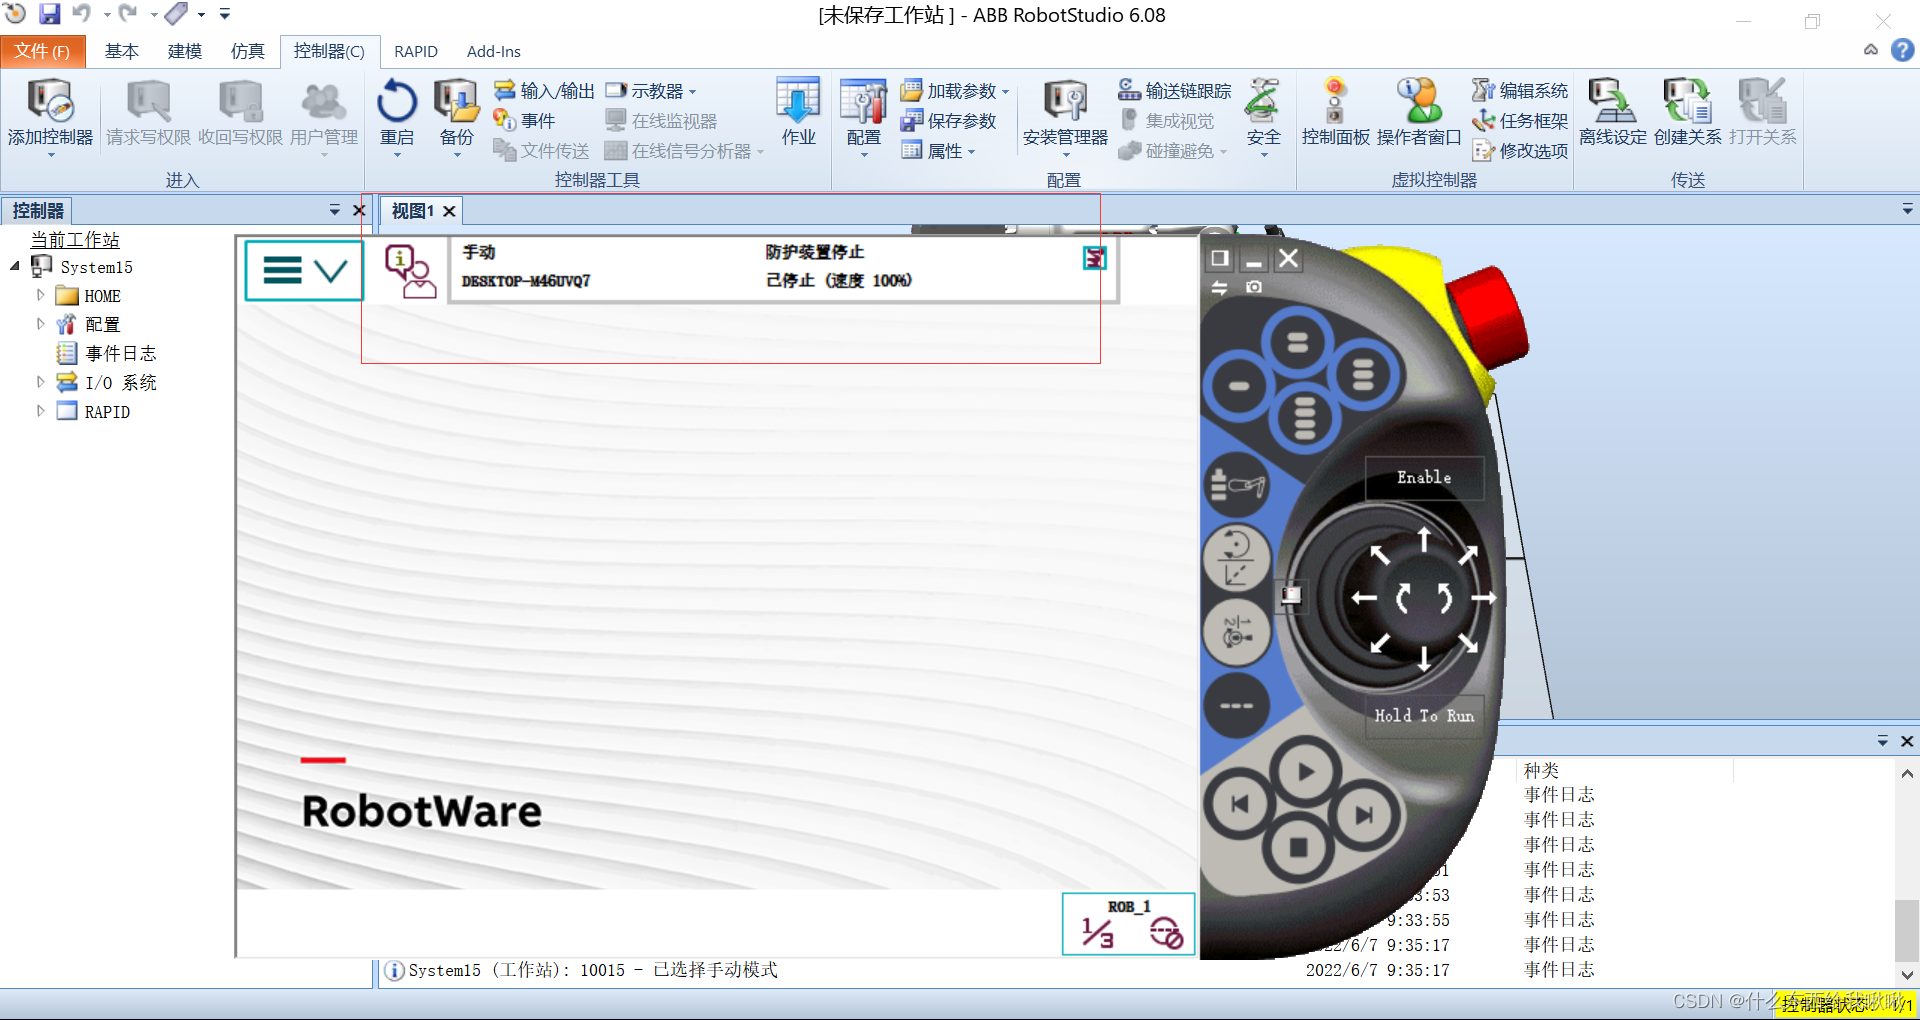Click Hold To Run on FlexPendant
The image size is (1920, 1020).
click(1424, 715)
